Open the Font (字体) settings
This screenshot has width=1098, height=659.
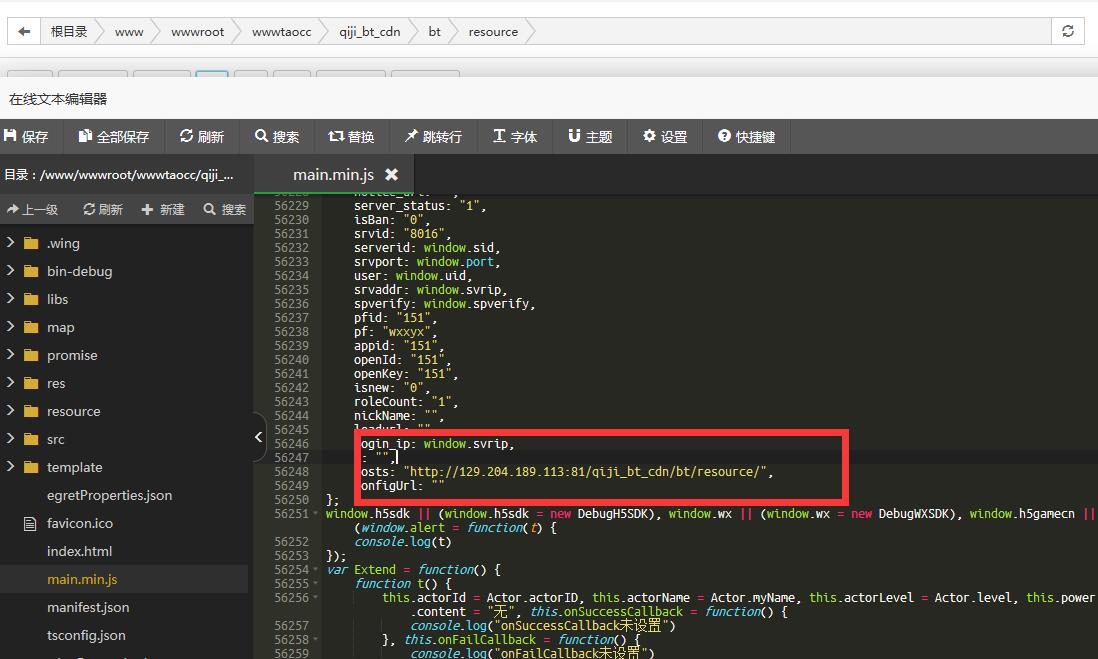tap(515, 137)
